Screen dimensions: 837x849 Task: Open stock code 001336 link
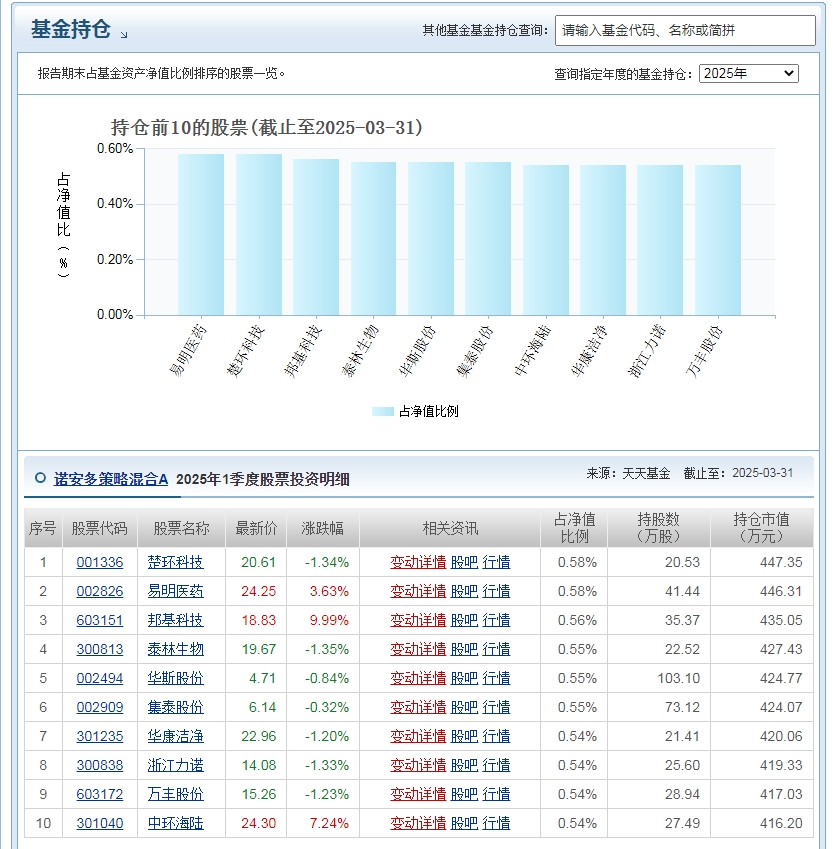(100, 562)
